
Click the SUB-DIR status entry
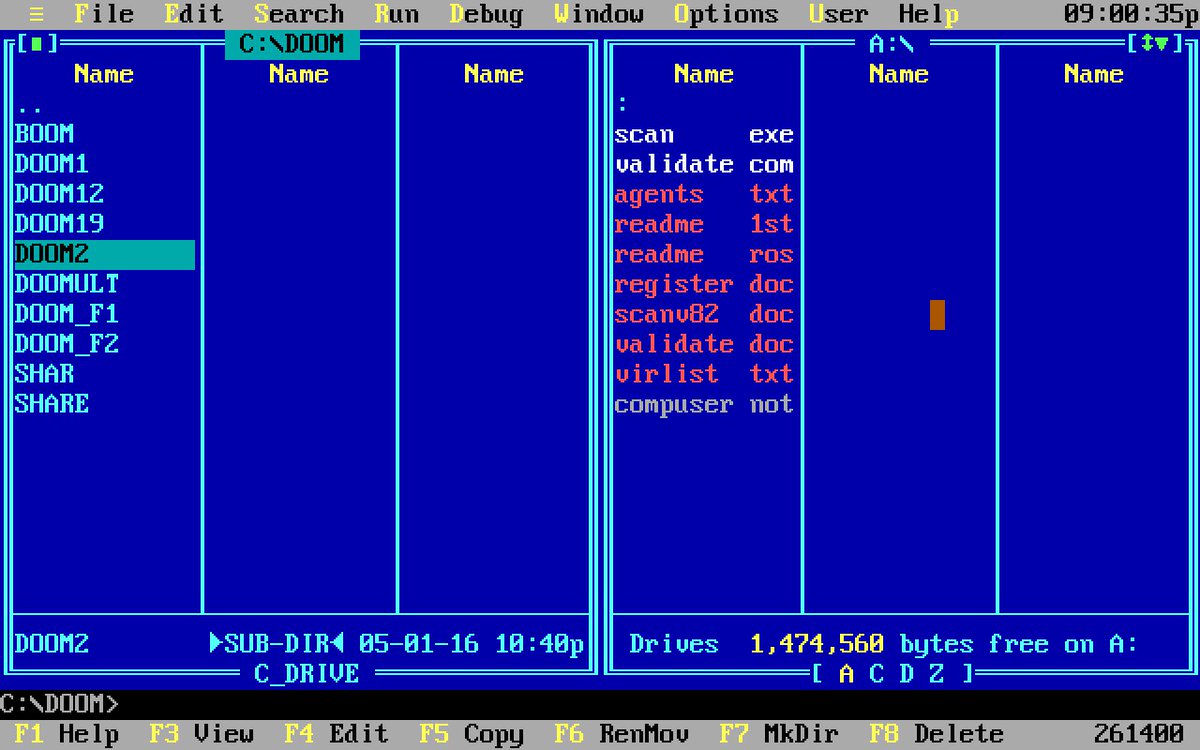277,644
